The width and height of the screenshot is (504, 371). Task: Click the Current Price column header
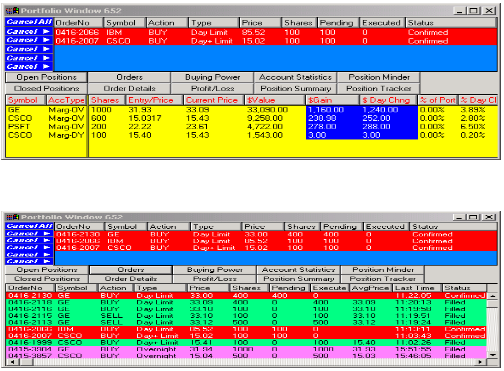[x=214, y=100]
